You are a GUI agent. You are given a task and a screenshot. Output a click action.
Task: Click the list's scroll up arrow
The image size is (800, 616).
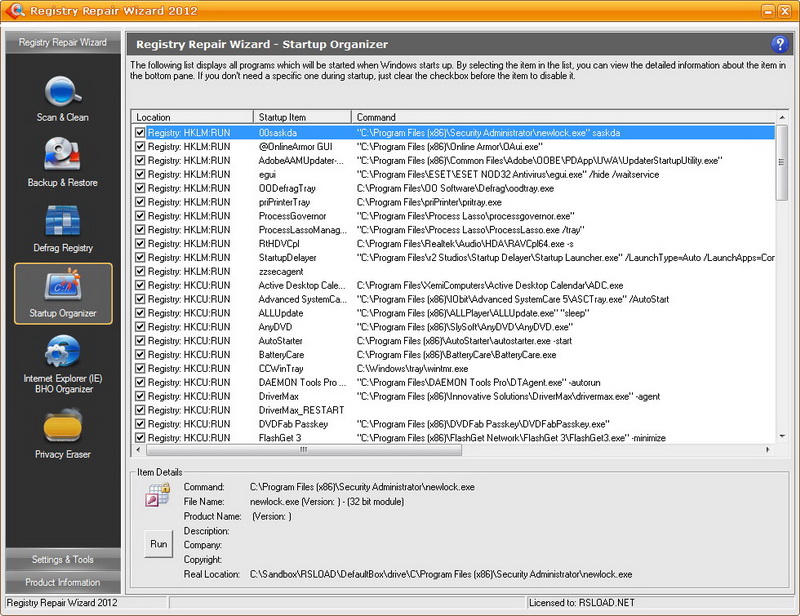click(x=782, y=117)
